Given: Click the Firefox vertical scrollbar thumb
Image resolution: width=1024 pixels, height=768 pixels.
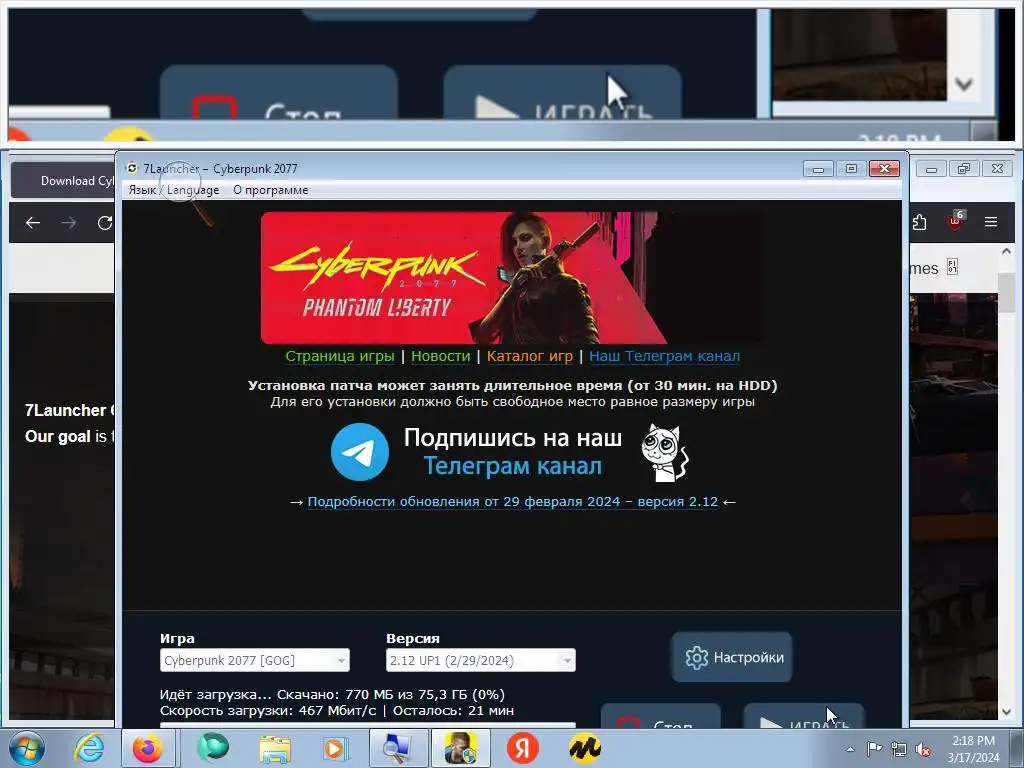Looking at the screenshot, I should [x=1006, y=293].
